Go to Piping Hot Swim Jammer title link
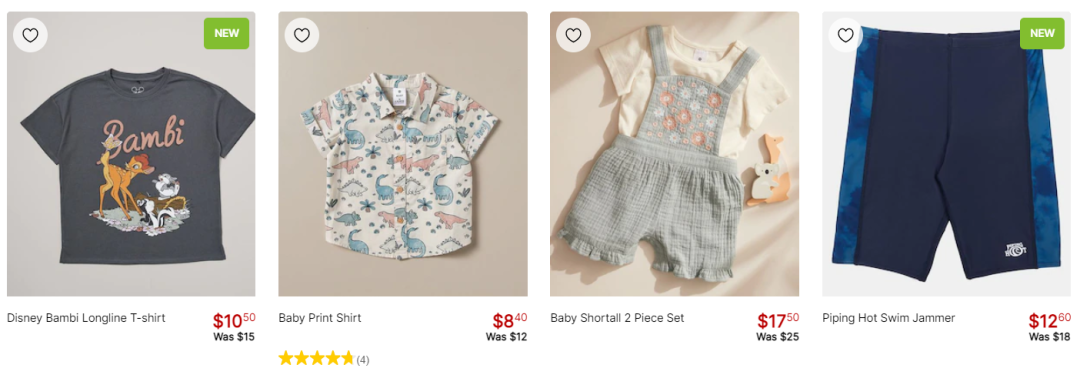Viewport: 1080px width, 385px height. coord(889,318)
